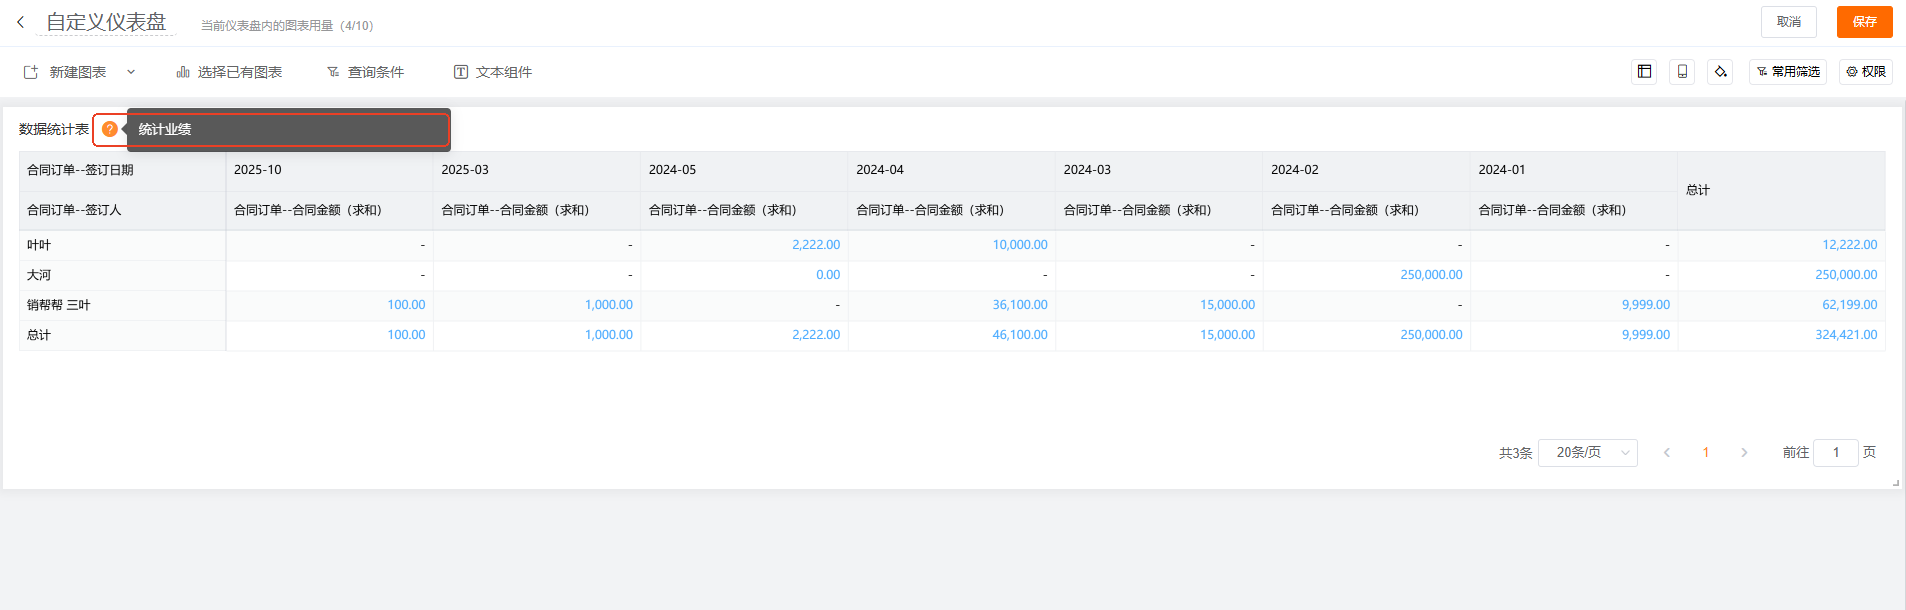Click the 324,421.00 grand total value
The width and height of the screenshot is (1906, 610).
click(x=1846, y=335)
